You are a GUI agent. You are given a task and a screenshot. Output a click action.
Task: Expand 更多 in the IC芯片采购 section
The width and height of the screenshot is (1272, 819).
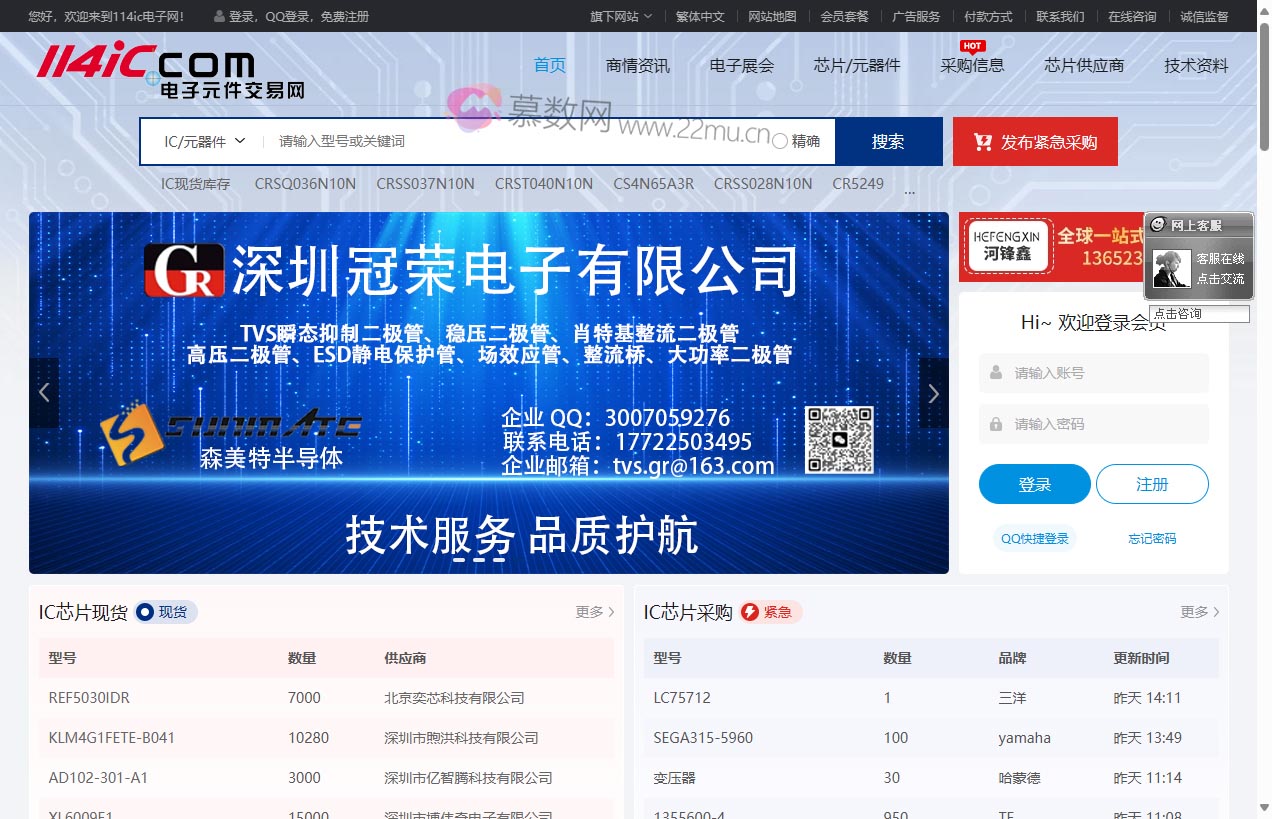pyautogui.click(x=1199, y=612)
